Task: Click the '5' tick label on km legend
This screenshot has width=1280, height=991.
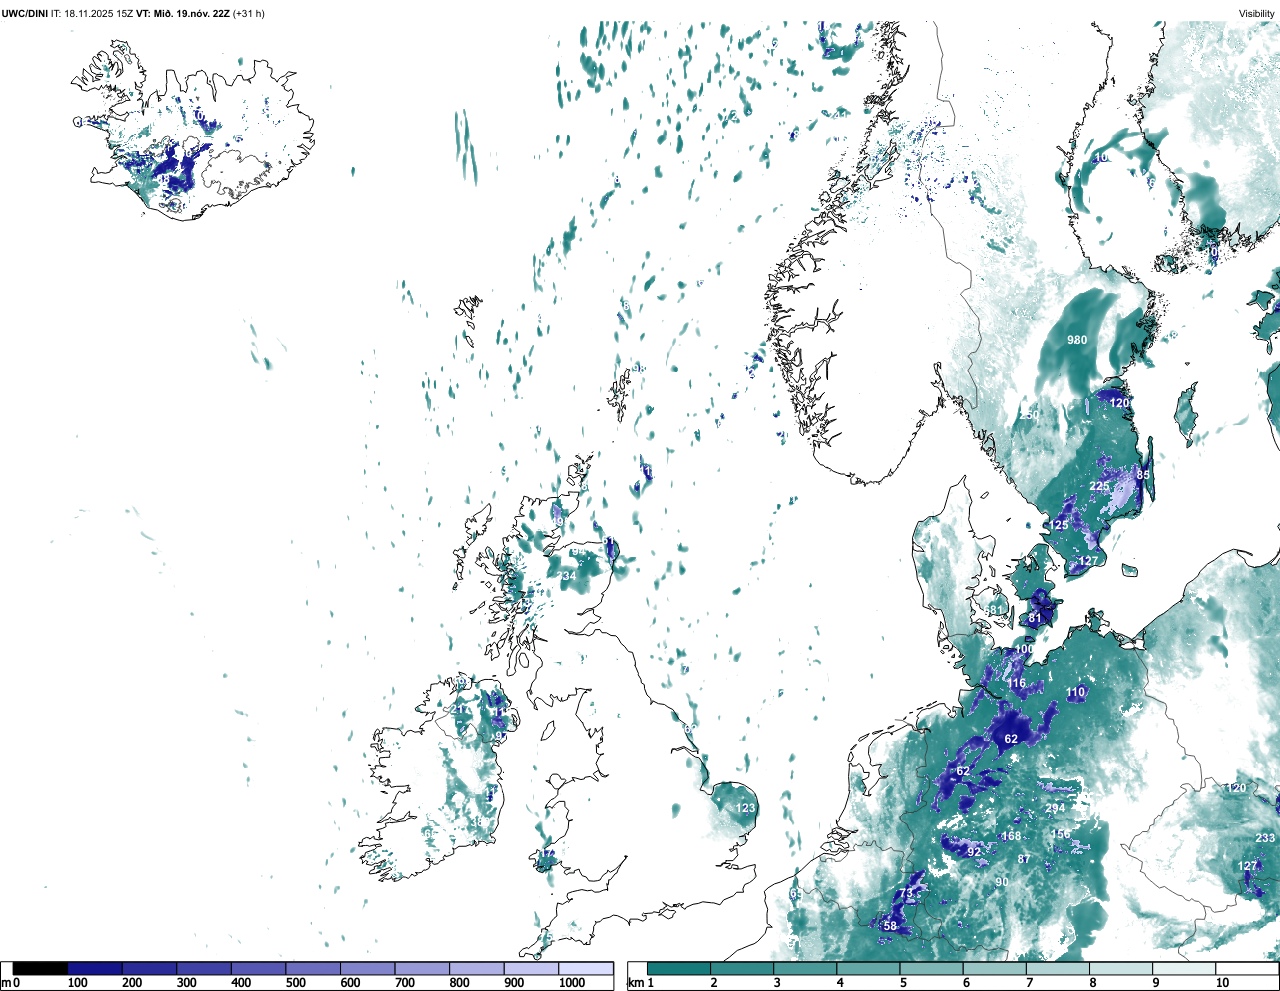Action: 902,983
